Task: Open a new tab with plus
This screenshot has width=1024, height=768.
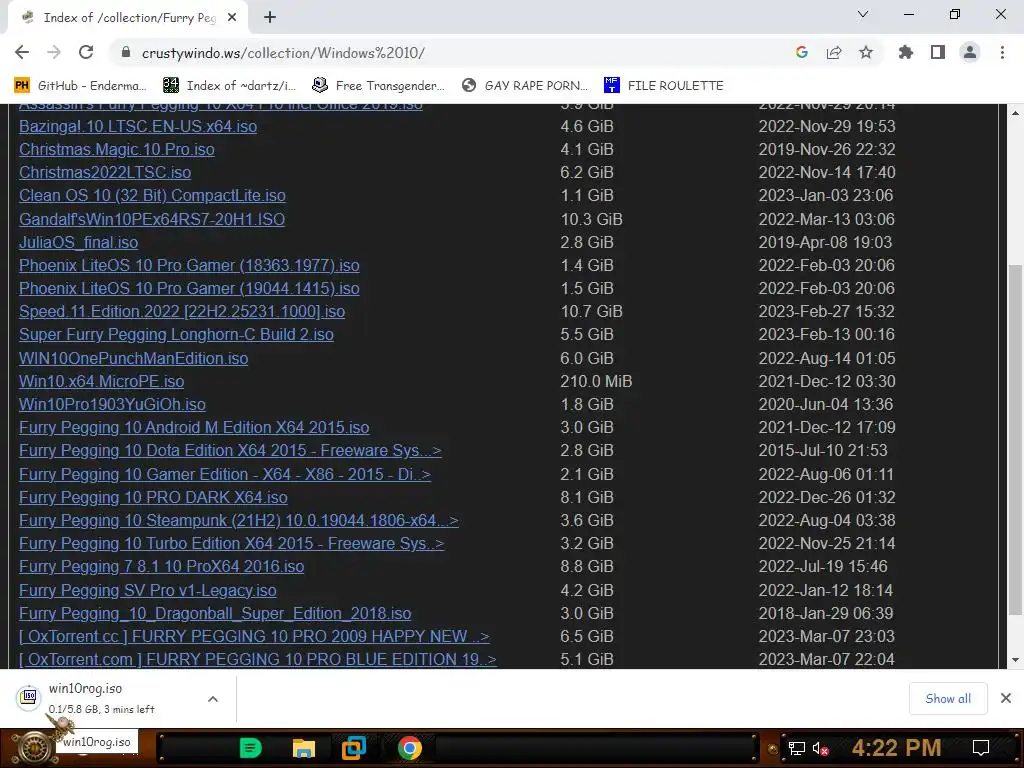Action: click(270, 18)
